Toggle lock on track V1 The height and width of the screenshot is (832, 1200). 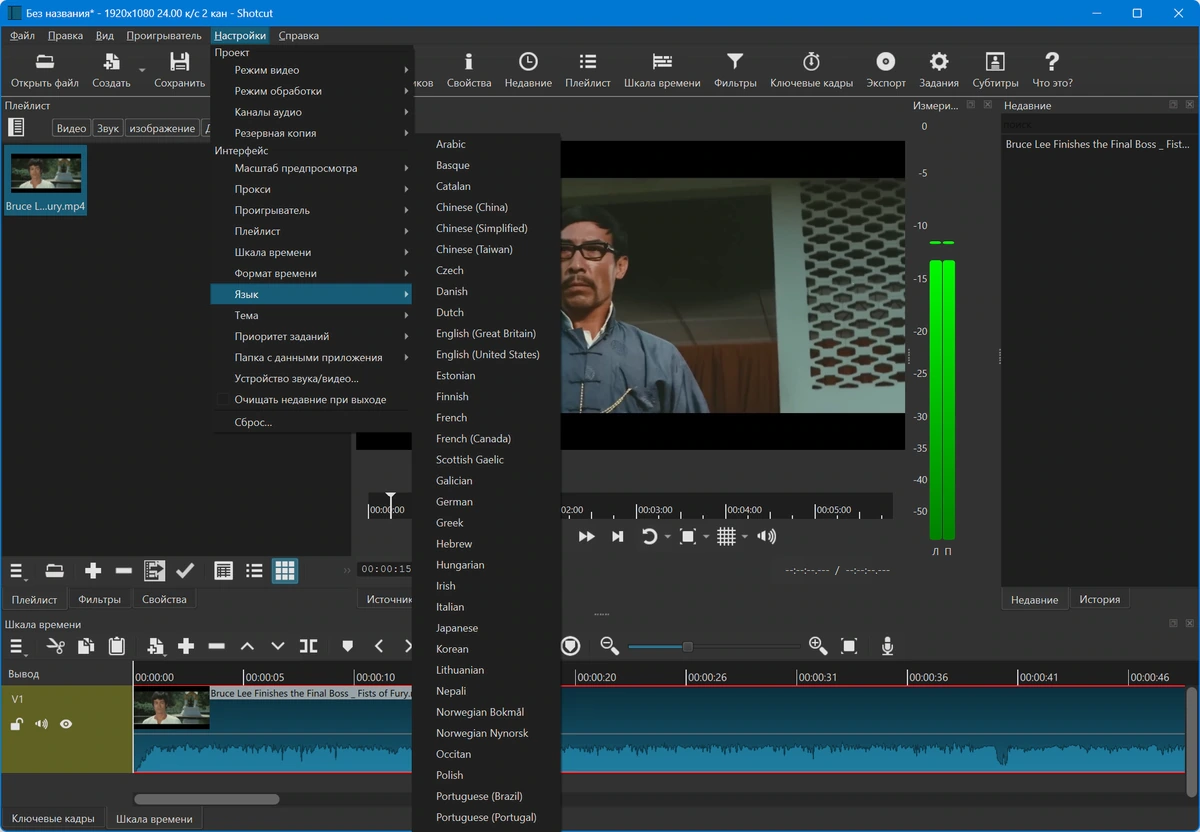[x=17, y=724]
